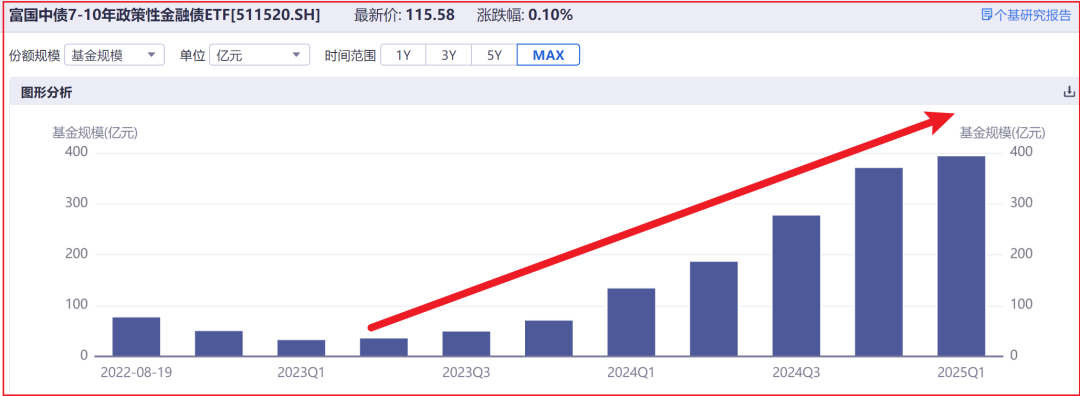Screen dimensions: 1080x396
Task: Select the 1Y time range
Action: click(x=403, y=55)
